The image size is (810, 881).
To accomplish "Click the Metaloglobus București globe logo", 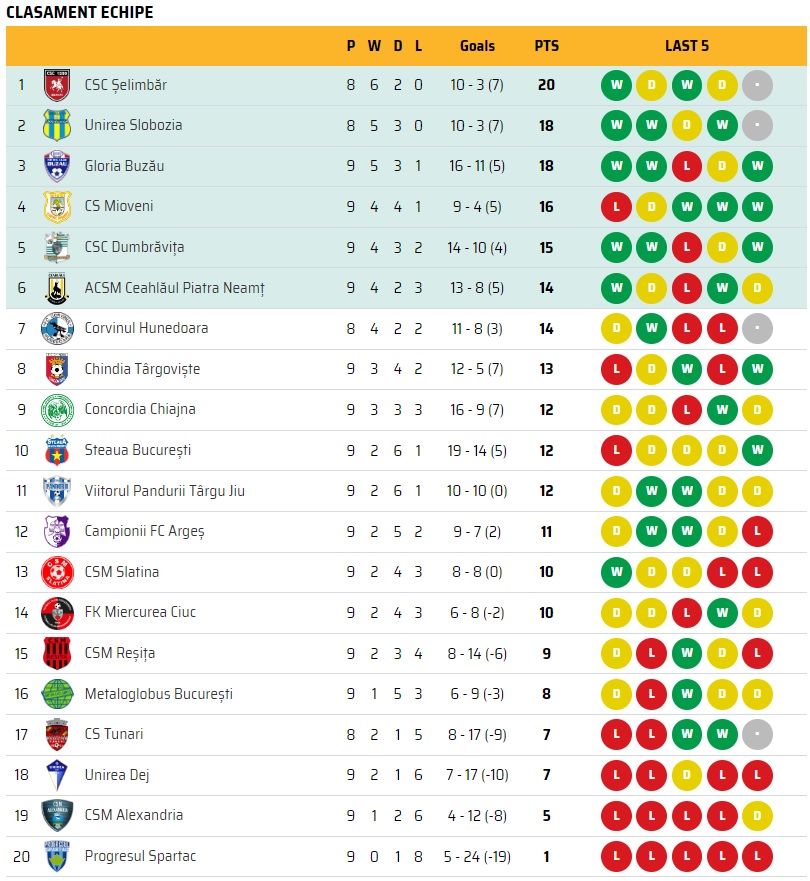I will [57, 694].
